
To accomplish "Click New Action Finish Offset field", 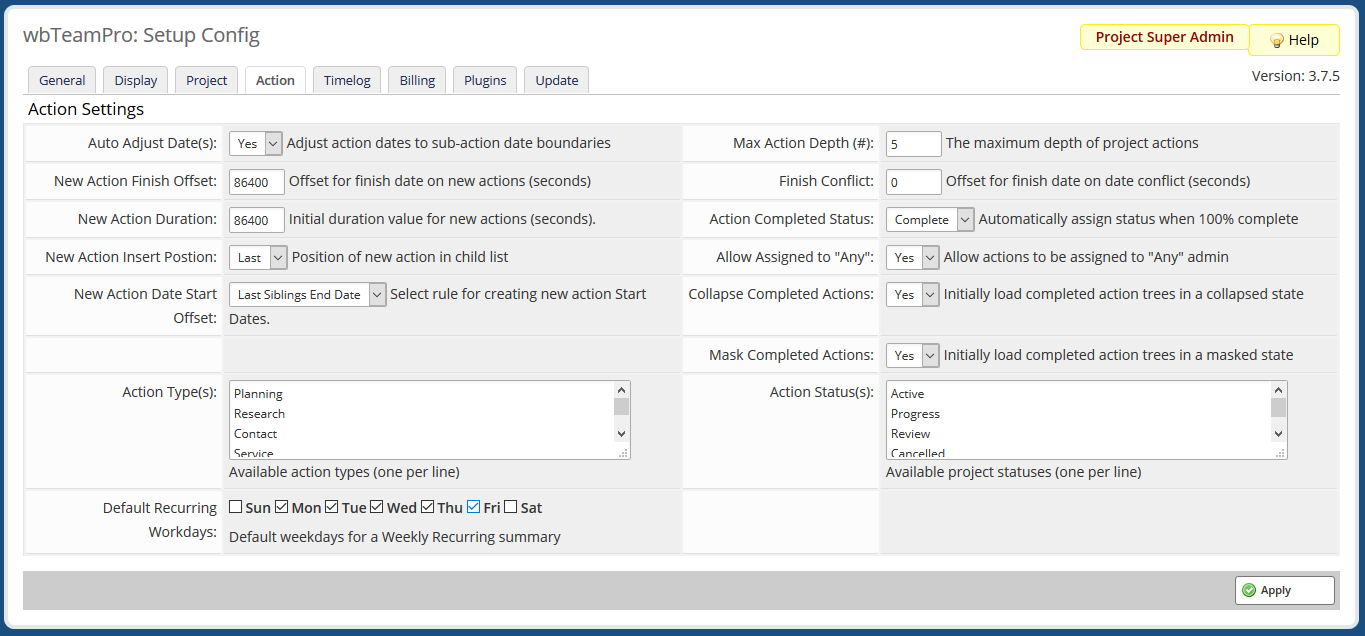I will (x=257, y=181).
